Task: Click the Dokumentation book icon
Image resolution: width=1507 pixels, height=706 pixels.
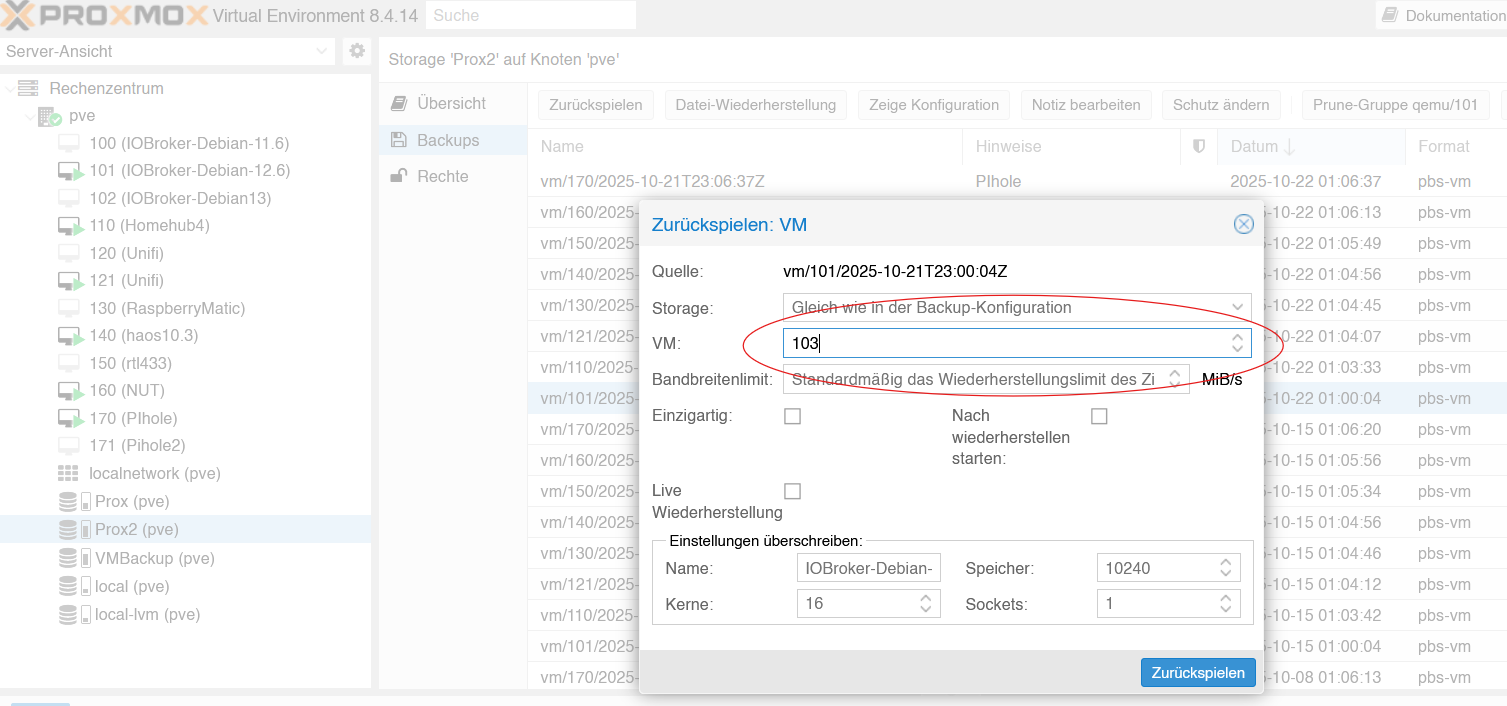Action: (1389, 15)
